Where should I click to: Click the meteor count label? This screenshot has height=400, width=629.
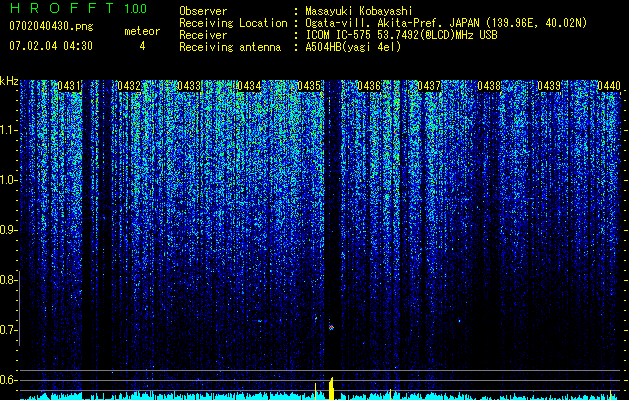142,31
